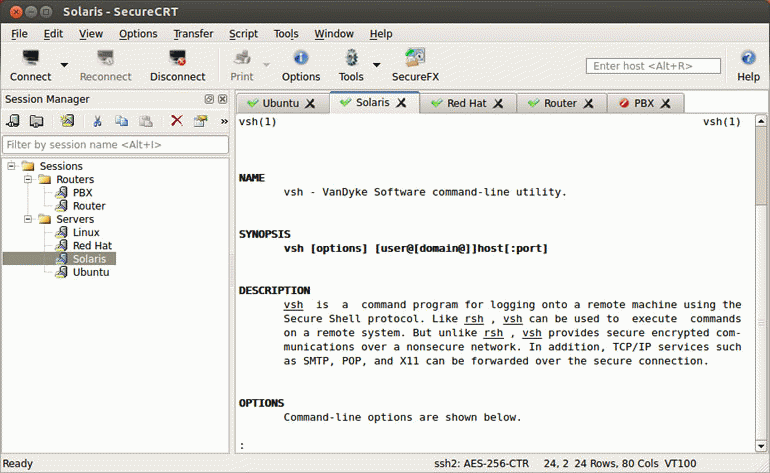Close the Red Hat tab
Screen dimensions: 770x473
click(498, 103)
